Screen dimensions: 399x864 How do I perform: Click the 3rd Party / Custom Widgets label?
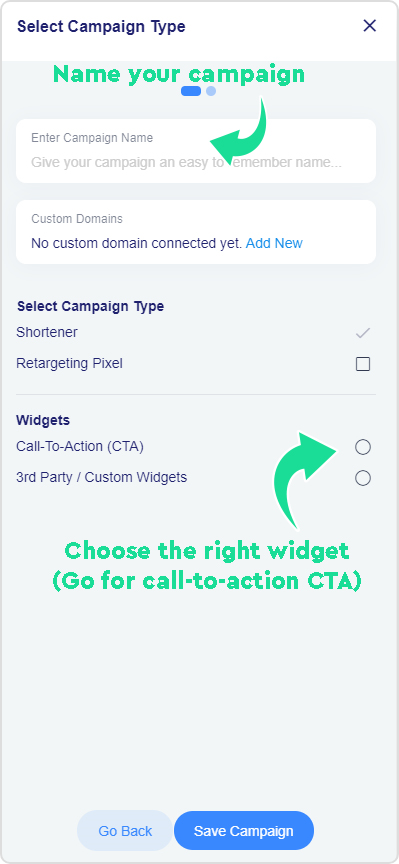101,477
